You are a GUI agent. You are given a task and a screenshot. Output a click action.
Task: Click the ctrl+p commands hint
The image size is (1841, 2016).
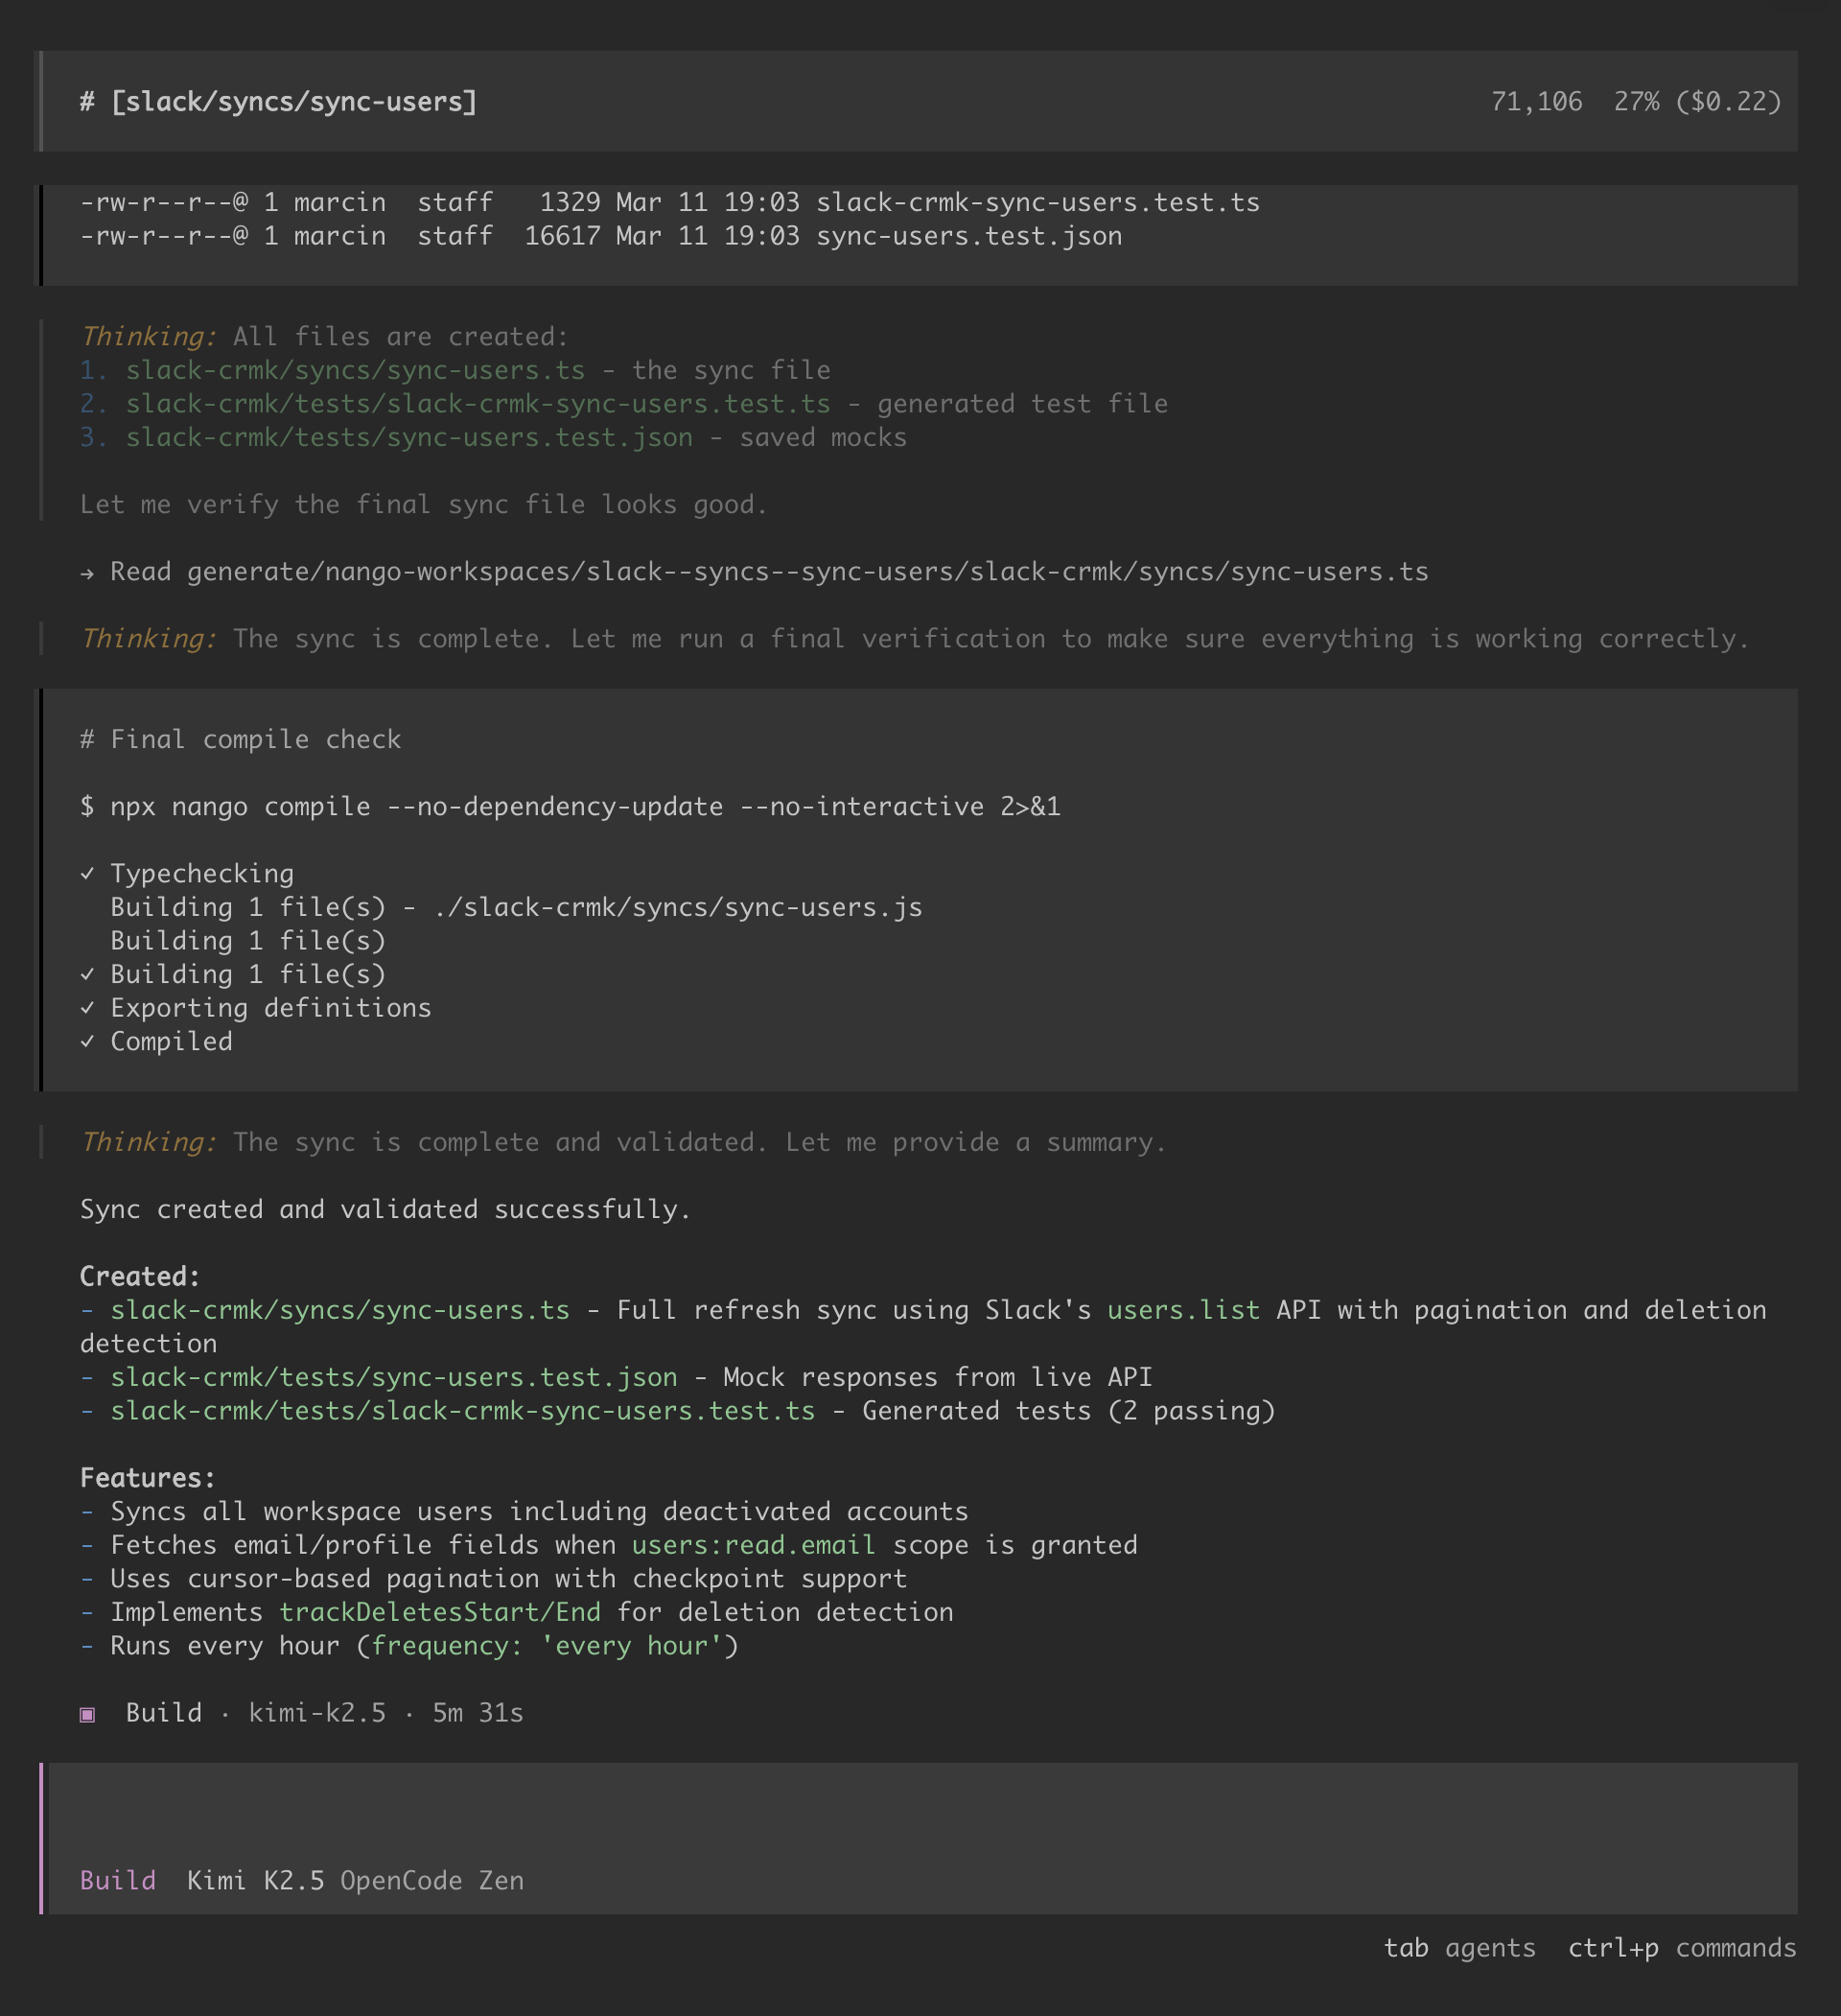tap(1681, 1948)
